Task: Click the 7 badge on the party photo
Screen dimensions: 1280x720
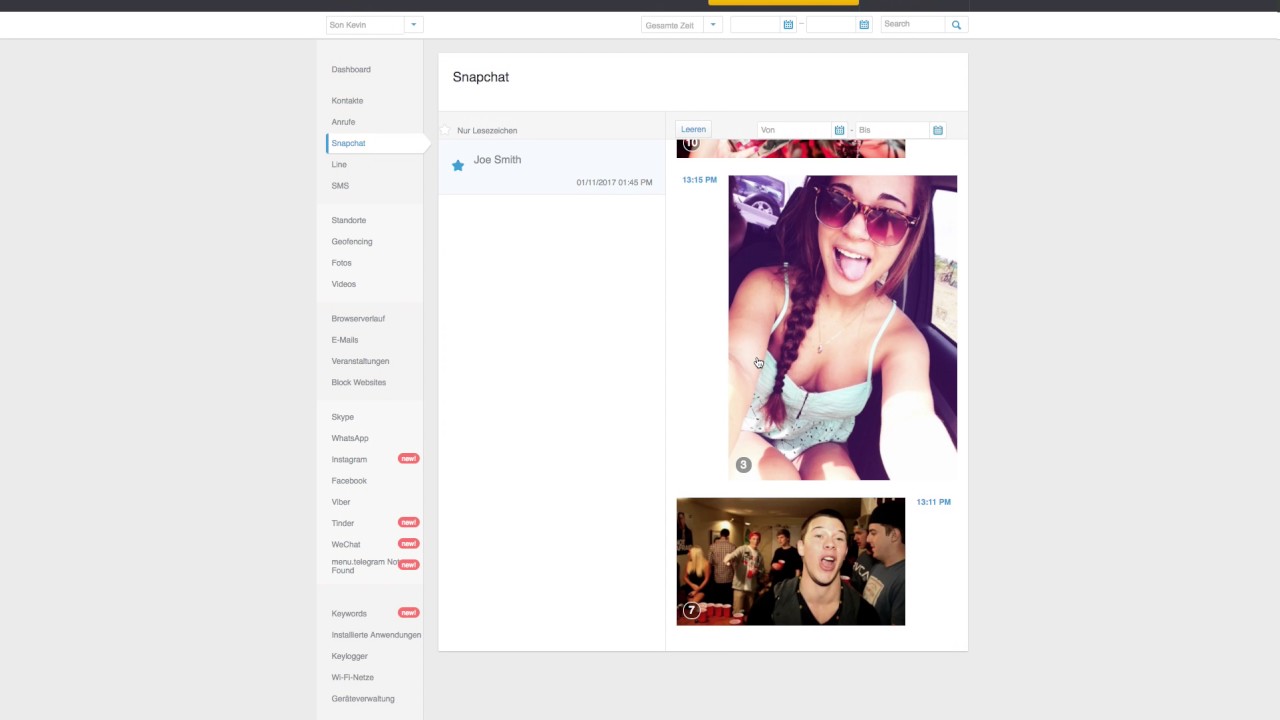Action: (x=691, y=610)
